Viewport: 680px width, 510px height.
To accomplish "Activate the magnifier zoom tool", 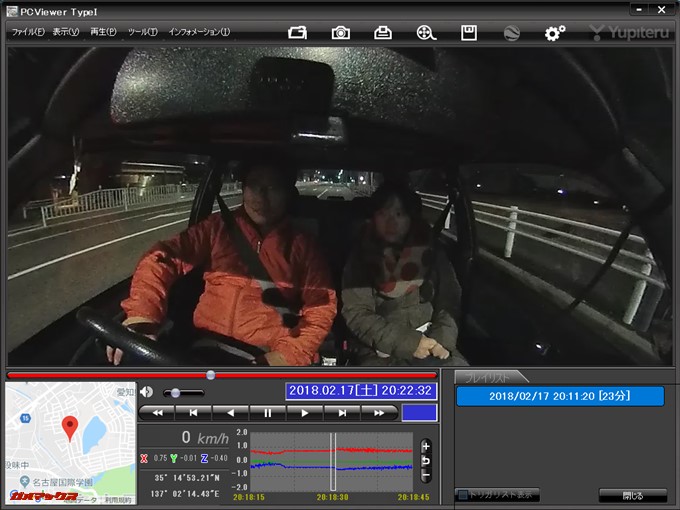I will pyautogui.click(x=426, y=32).
